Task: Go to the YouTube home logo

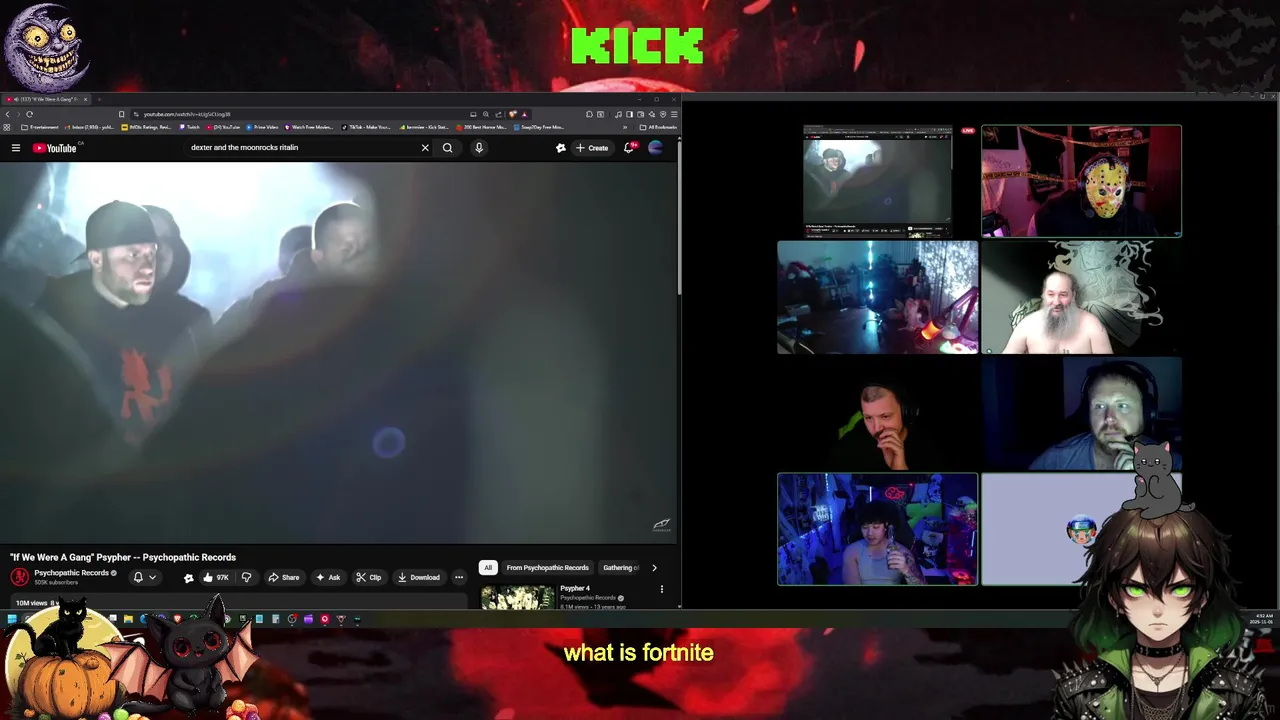Action: (x=55, y=148)
